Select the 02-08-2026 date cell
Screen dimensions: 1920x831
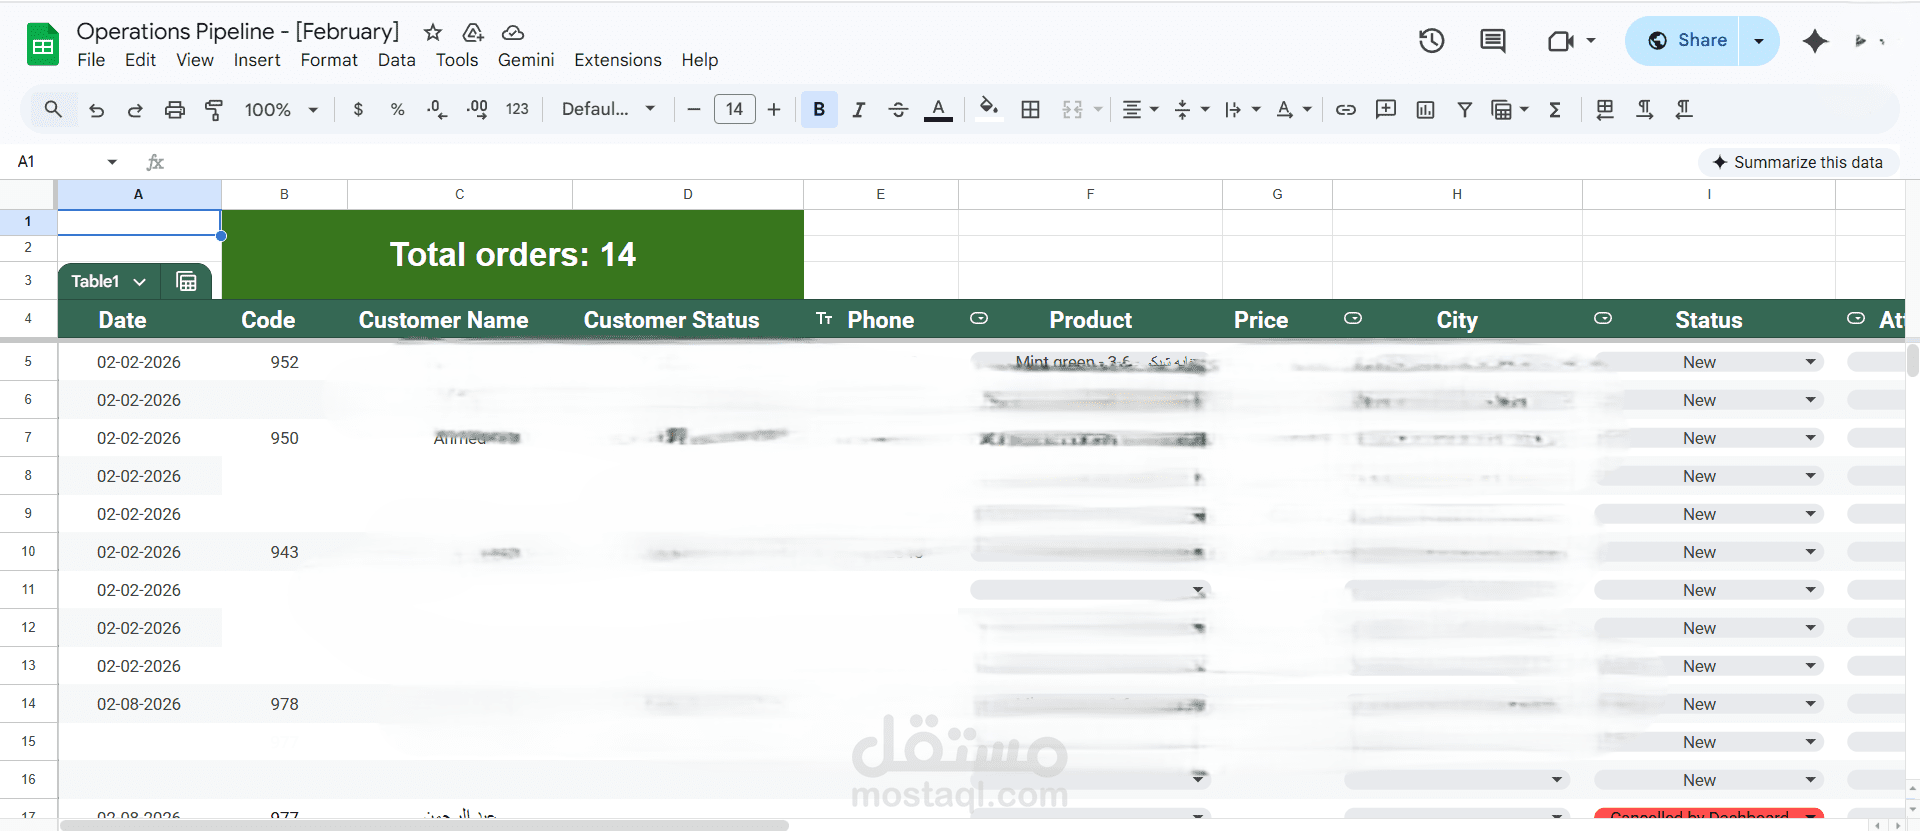pyautogui.click(x=139, y=704)
